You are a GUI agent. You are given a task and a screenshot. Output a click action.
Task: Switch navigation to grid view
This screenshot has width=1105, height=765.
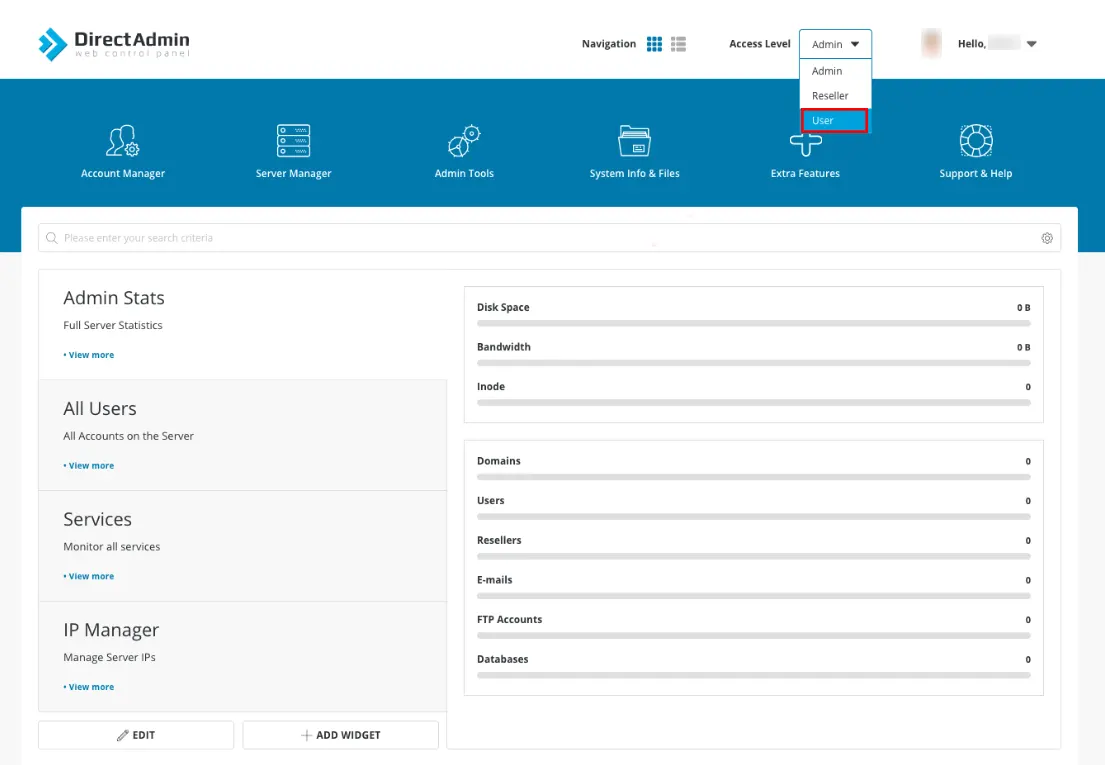pyautogui.click(x=655, y=44)
